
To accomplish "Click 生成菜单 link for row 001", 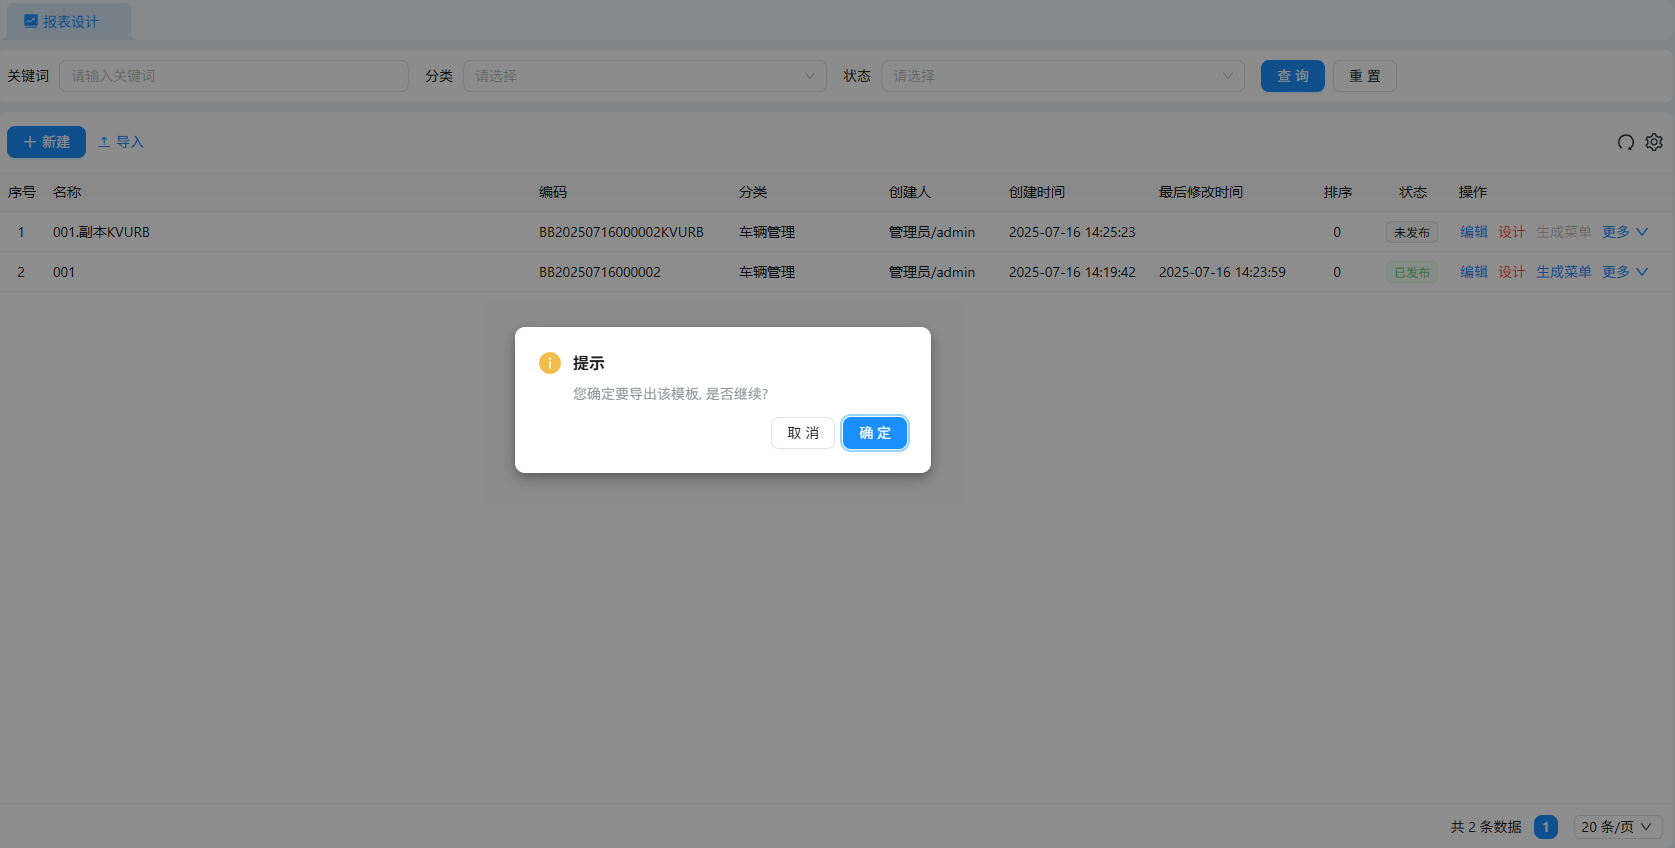I will coord(1563,272).
